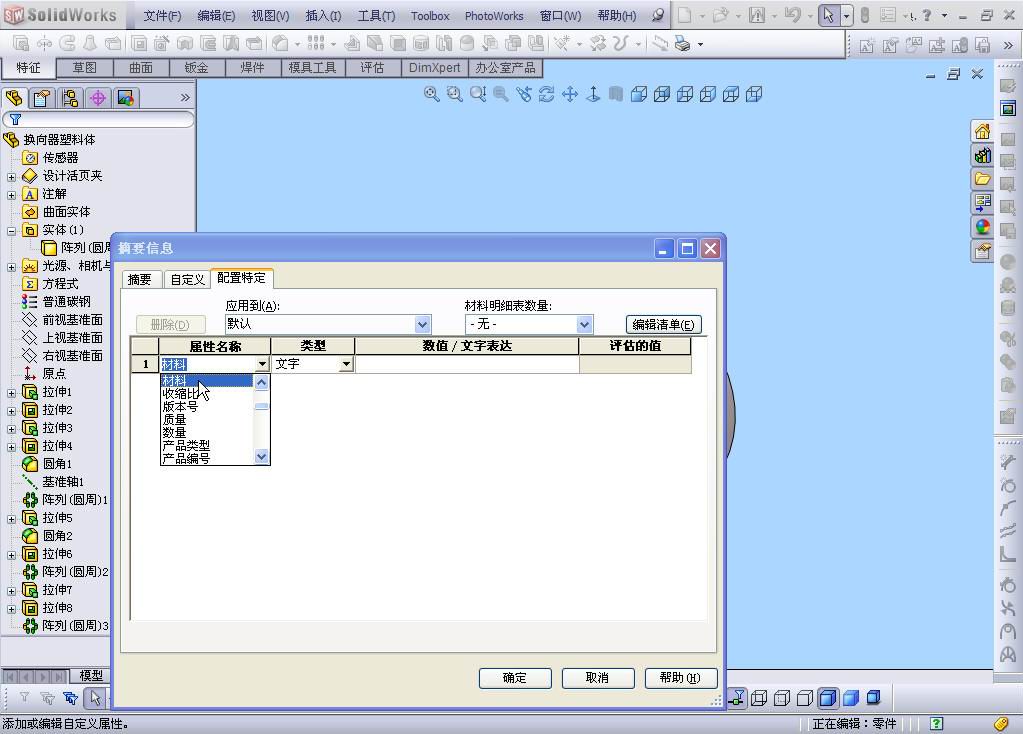
Task: Click dropdown list scroll down arrow
Action: (262, 457)
